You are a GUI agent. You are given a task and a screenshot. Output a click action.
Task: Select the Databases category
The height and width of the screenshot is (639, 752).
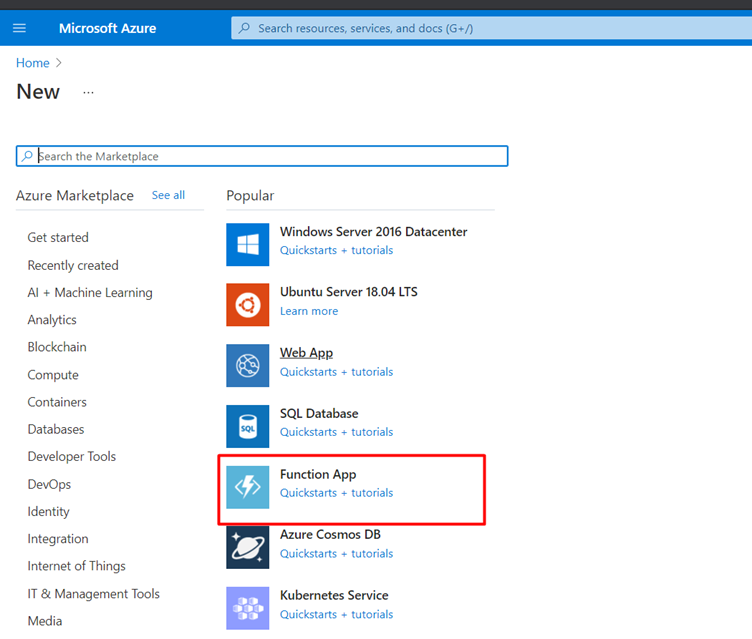pos(56,429)
